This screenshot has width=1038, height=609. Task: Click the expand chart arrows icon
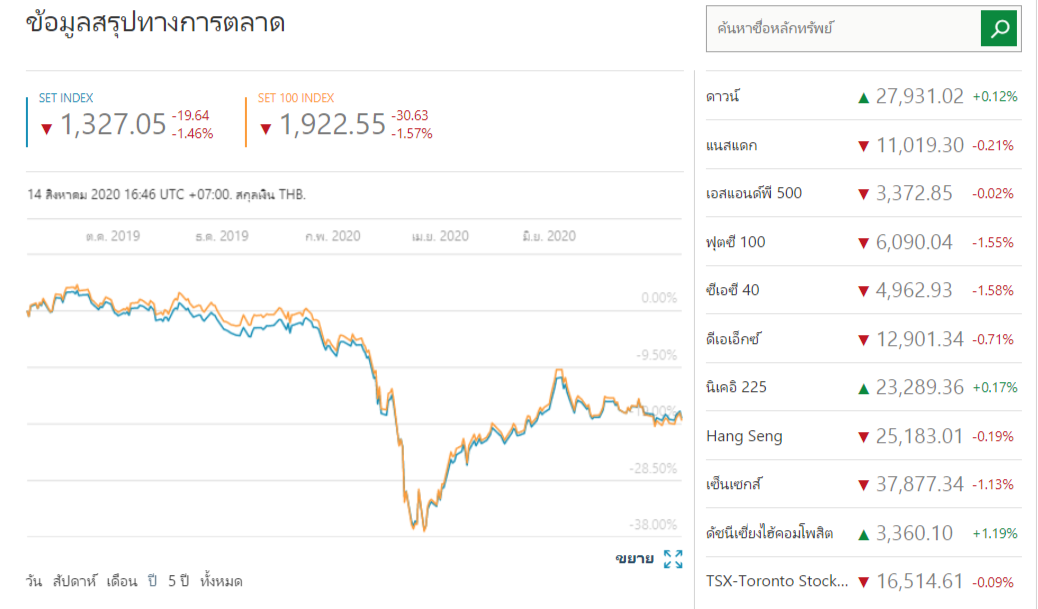[x=673, y=559]
